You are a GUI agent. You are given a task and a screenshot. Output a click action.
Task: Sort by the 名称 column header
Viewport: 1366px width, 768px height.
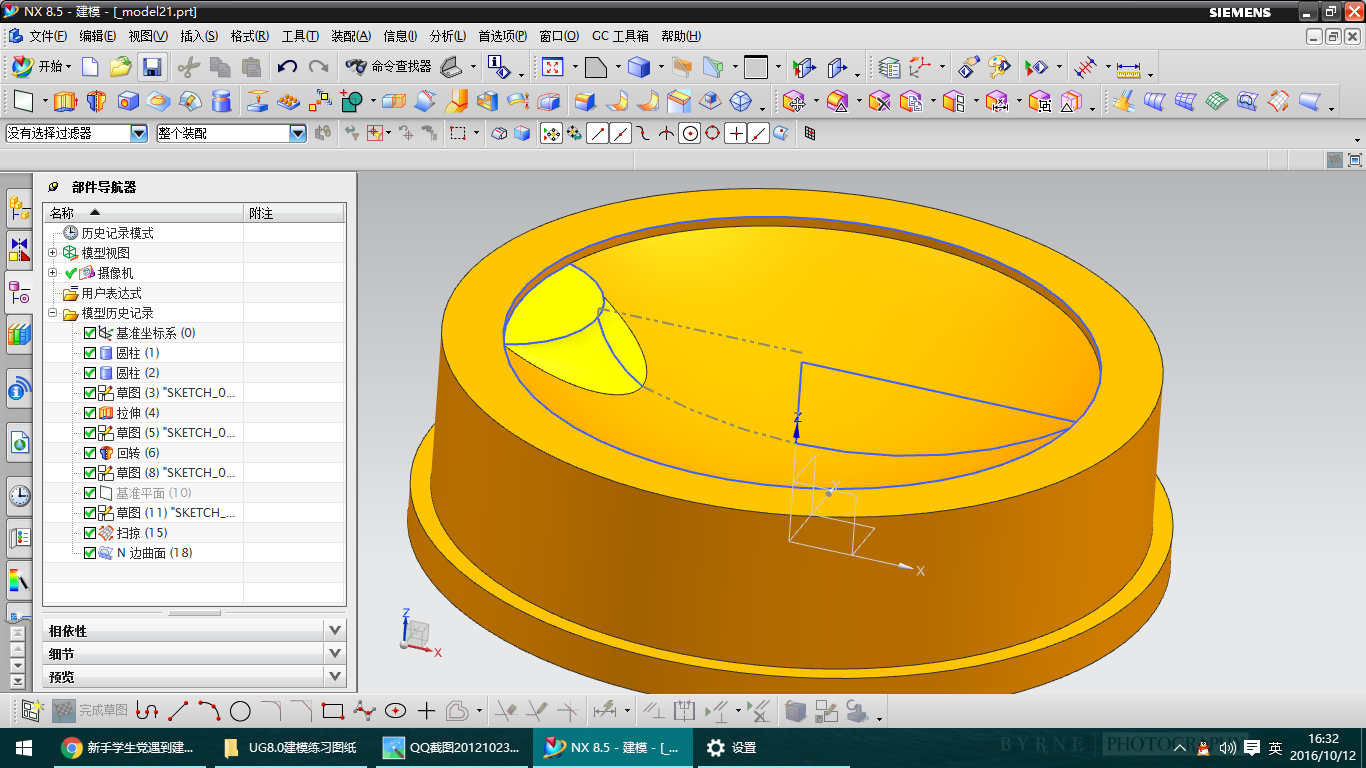click(144, 213)
